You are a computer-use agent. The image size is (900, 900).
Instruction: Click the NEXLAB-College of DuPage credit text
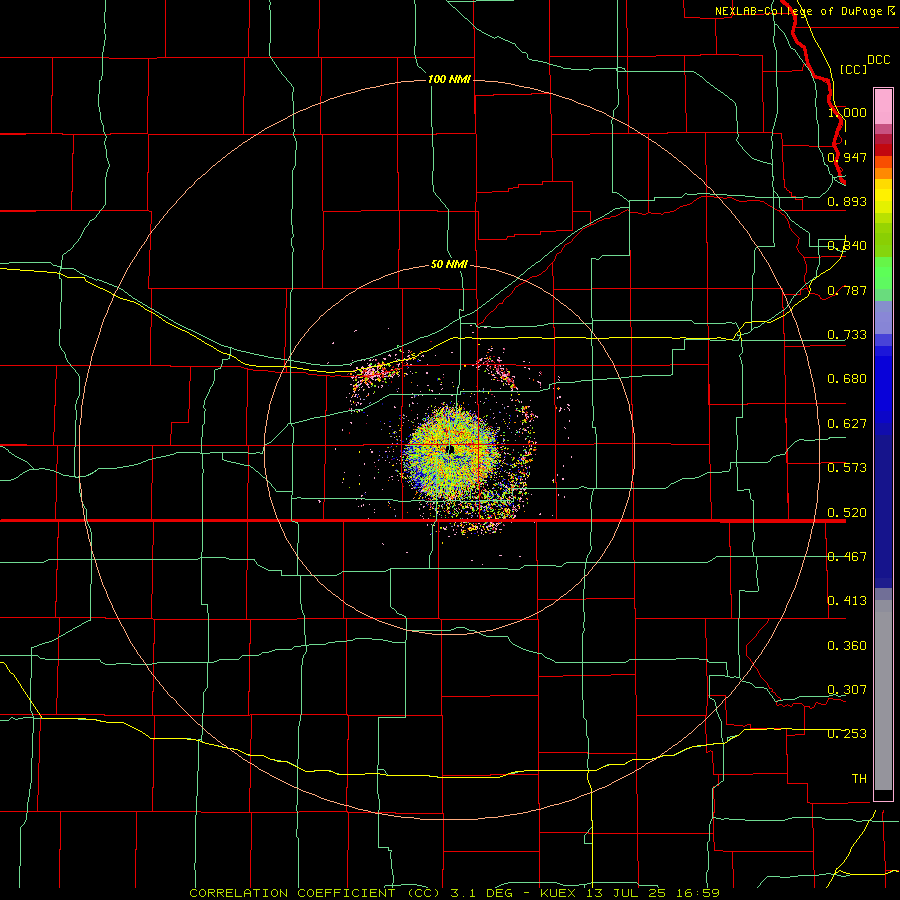(x=804, y=11)
